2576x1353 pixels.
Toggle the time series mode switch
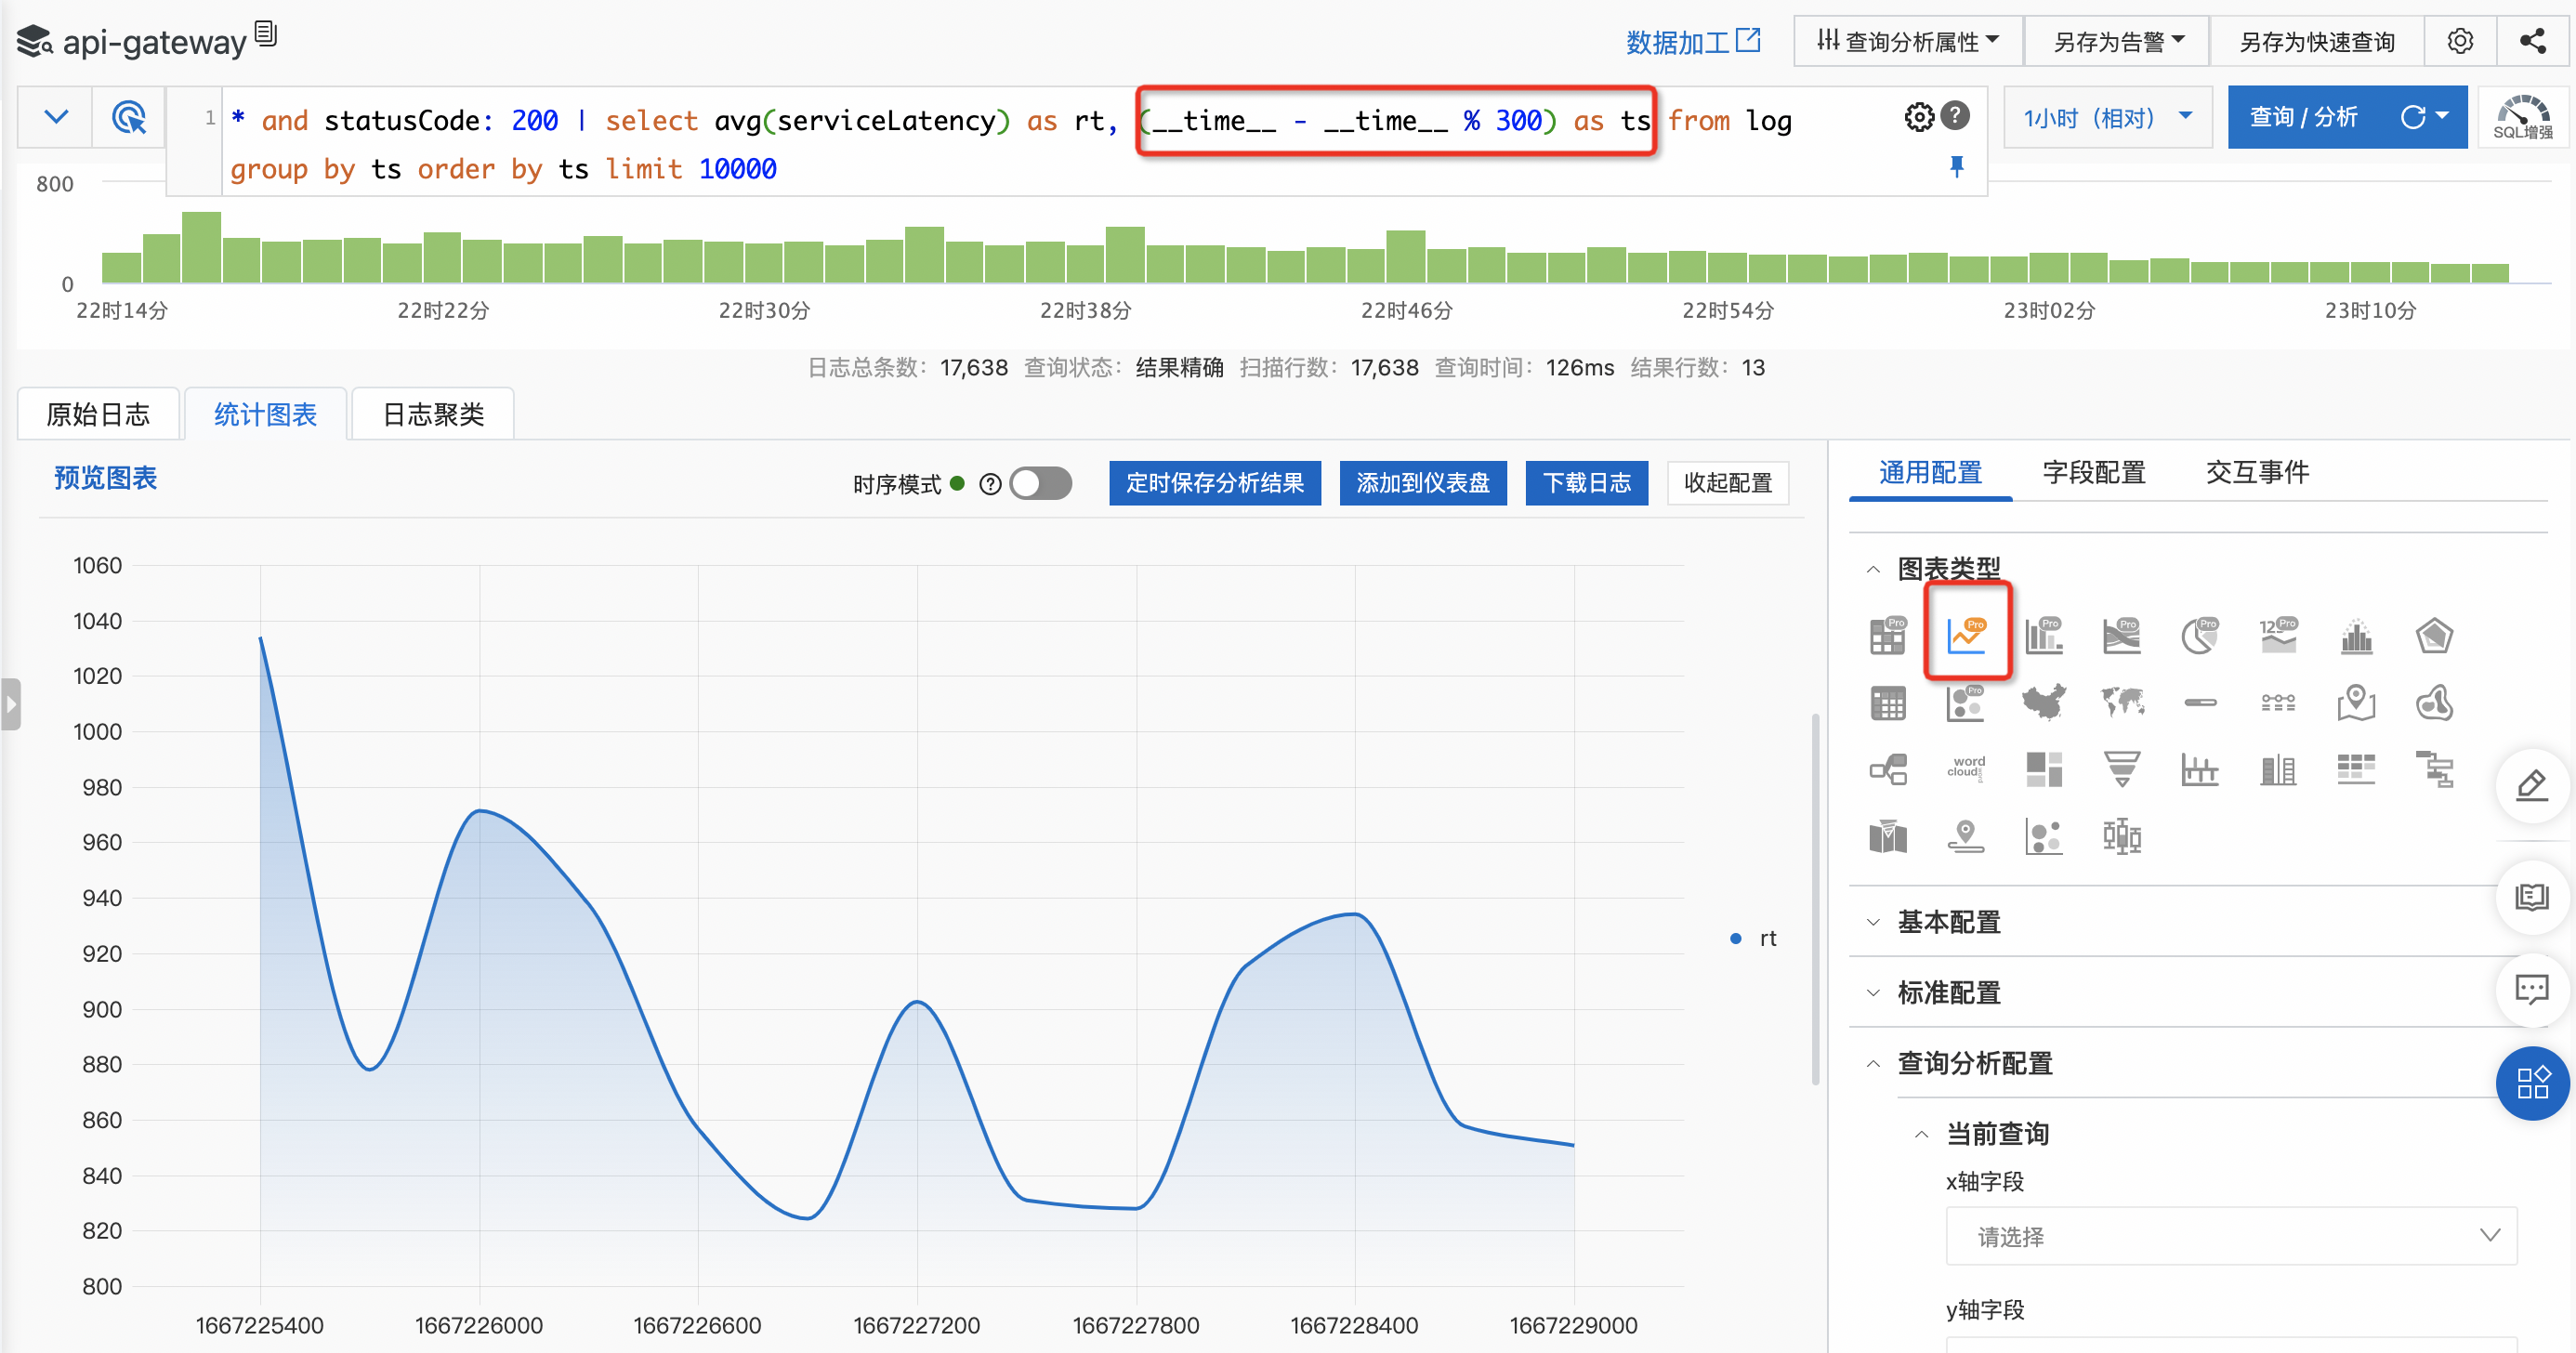point(1040,484)
